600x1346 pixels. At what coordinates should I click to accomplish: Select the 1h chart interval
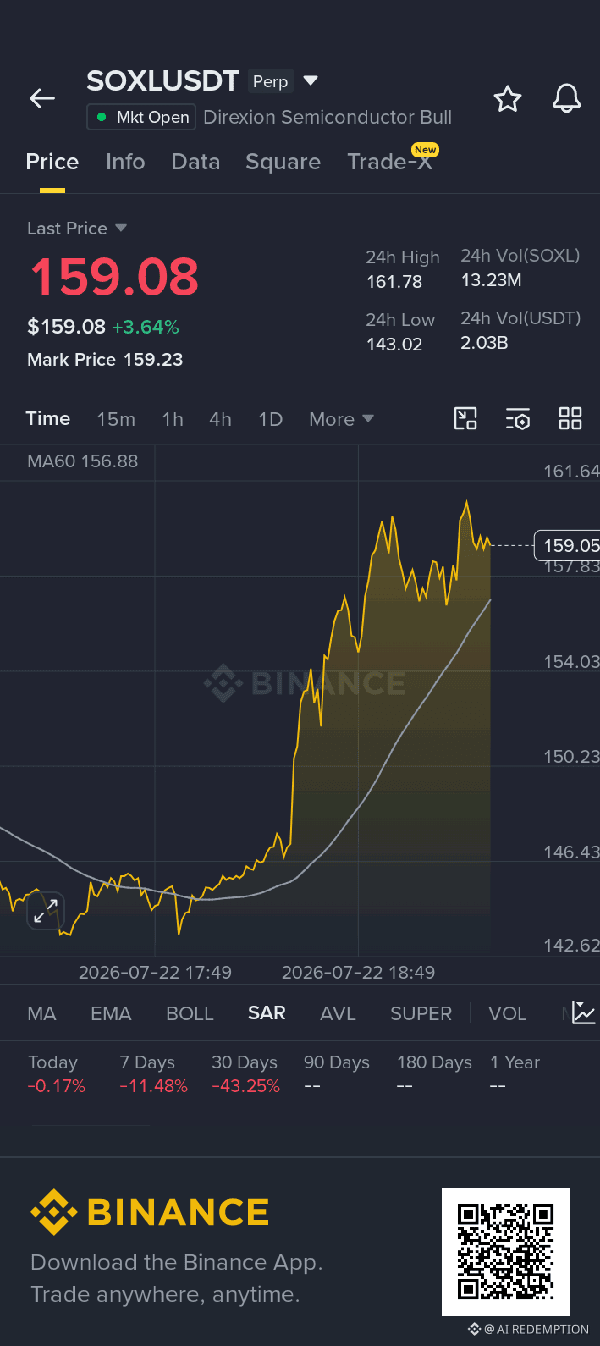coord(173,419)
